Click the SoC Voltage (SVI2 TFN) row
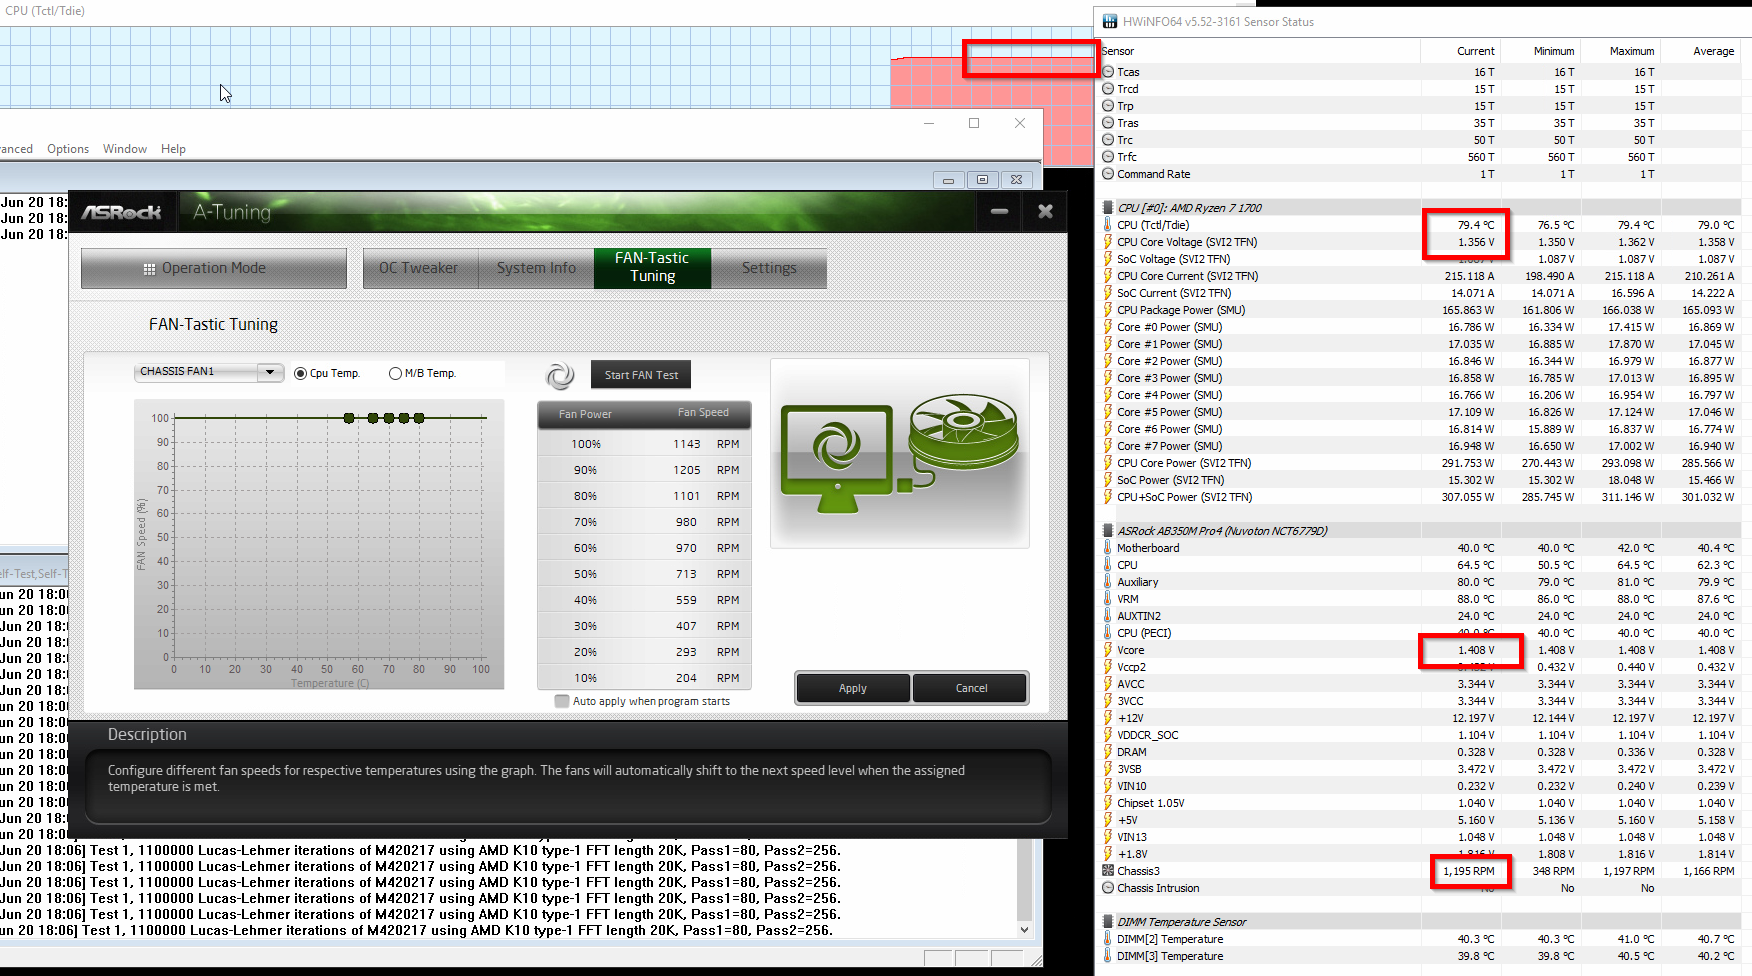 point(1420,259)
